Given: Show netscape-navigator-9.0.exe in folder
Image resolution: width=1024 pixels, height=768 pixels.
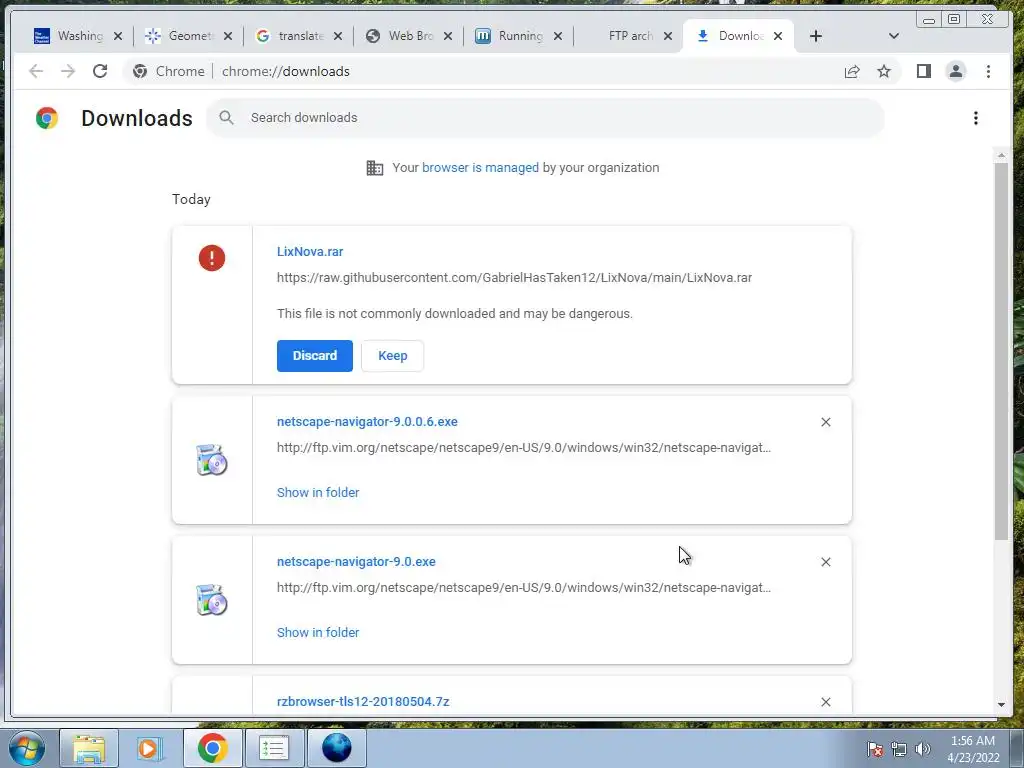Looking at the screenshot, I should pyautogui.click(x=318, y=632).
